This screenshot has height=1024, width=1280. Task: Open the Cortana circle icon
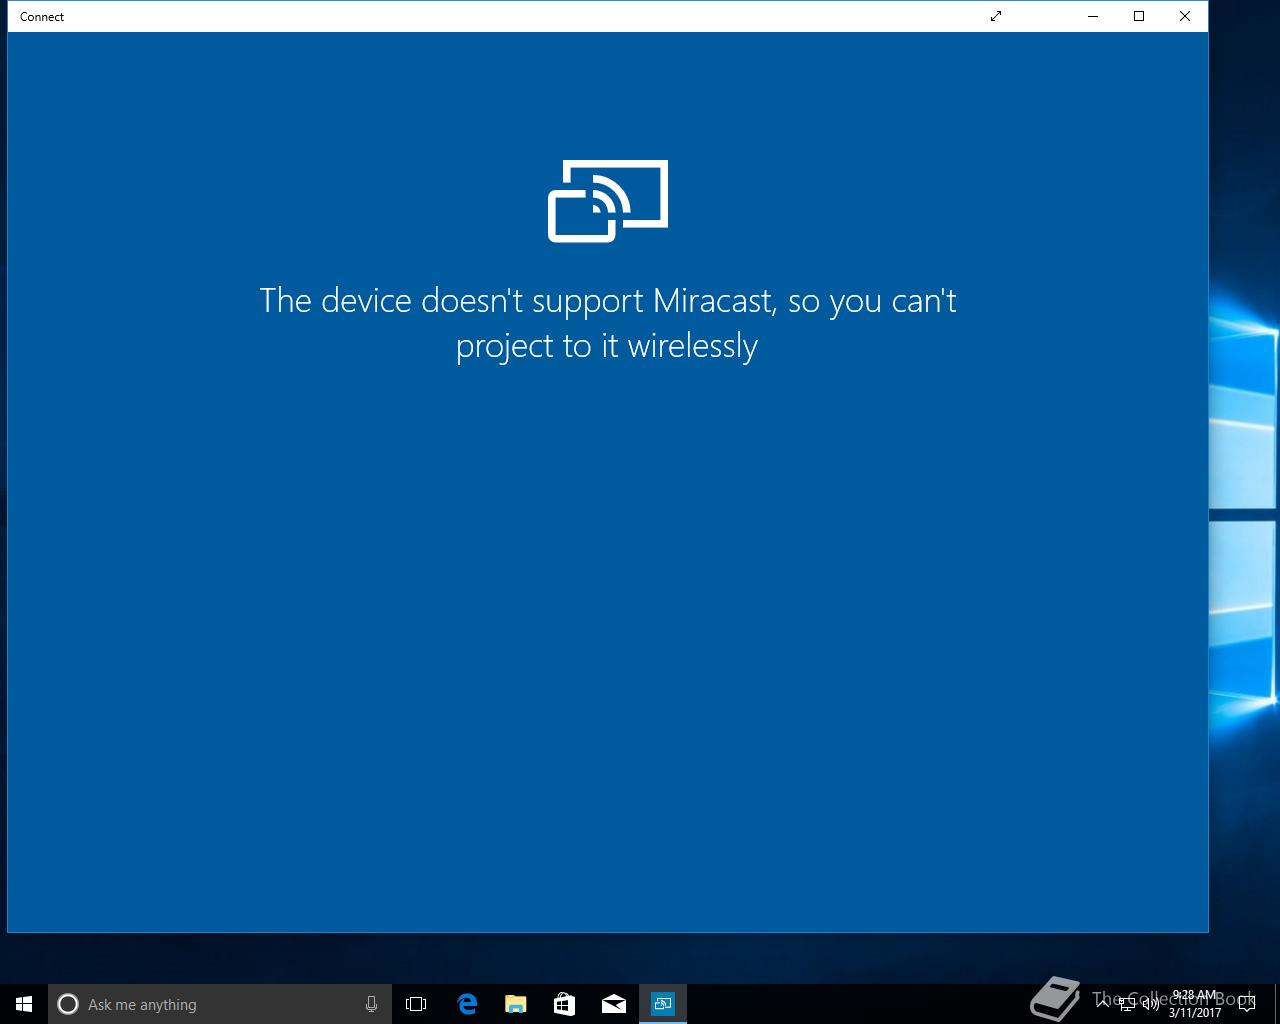[68, 1004]
